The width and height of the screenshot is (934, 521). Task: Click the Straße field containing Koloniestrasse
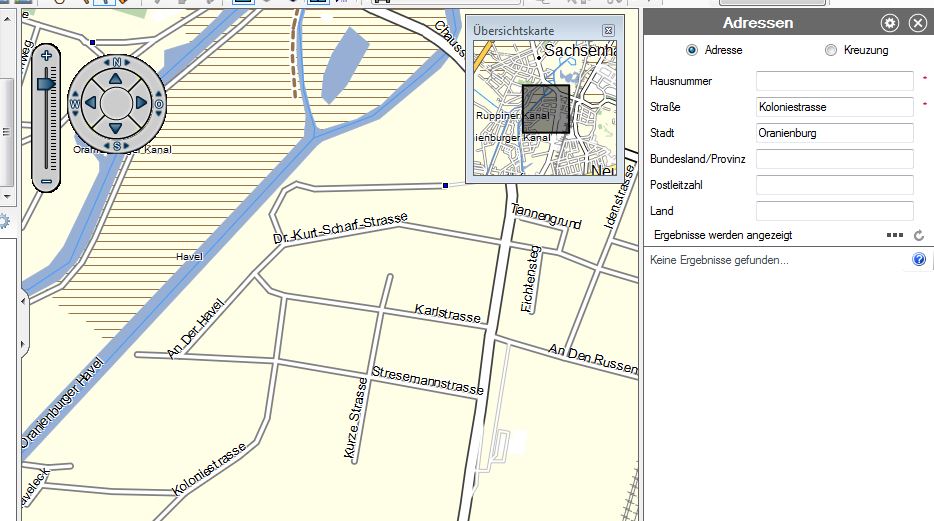834,107
